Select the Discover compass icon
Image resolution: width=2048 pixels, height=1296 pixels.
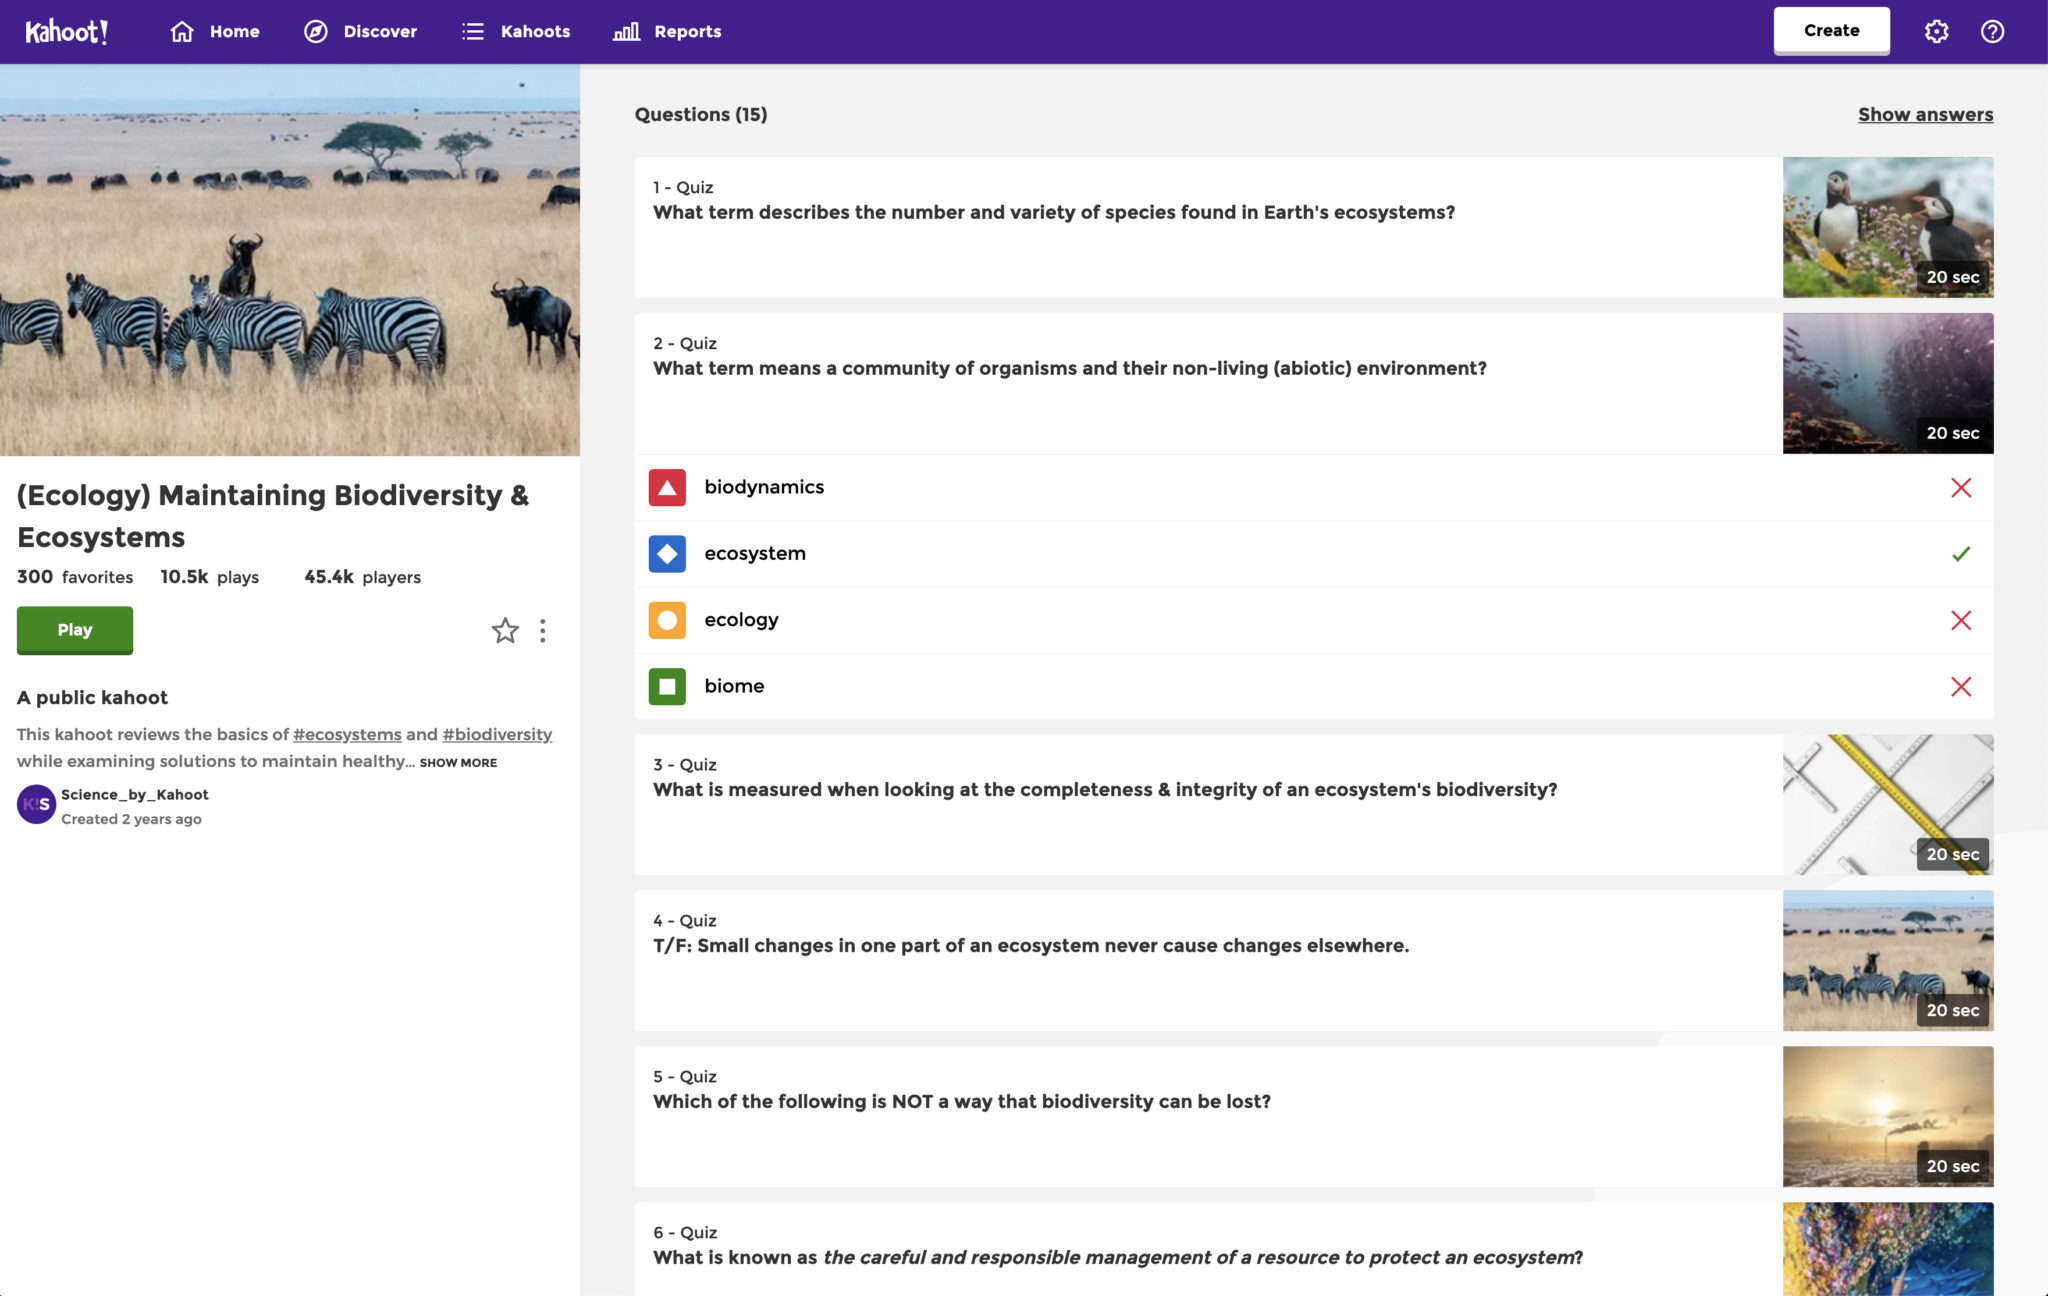click(x=315, y=31)
